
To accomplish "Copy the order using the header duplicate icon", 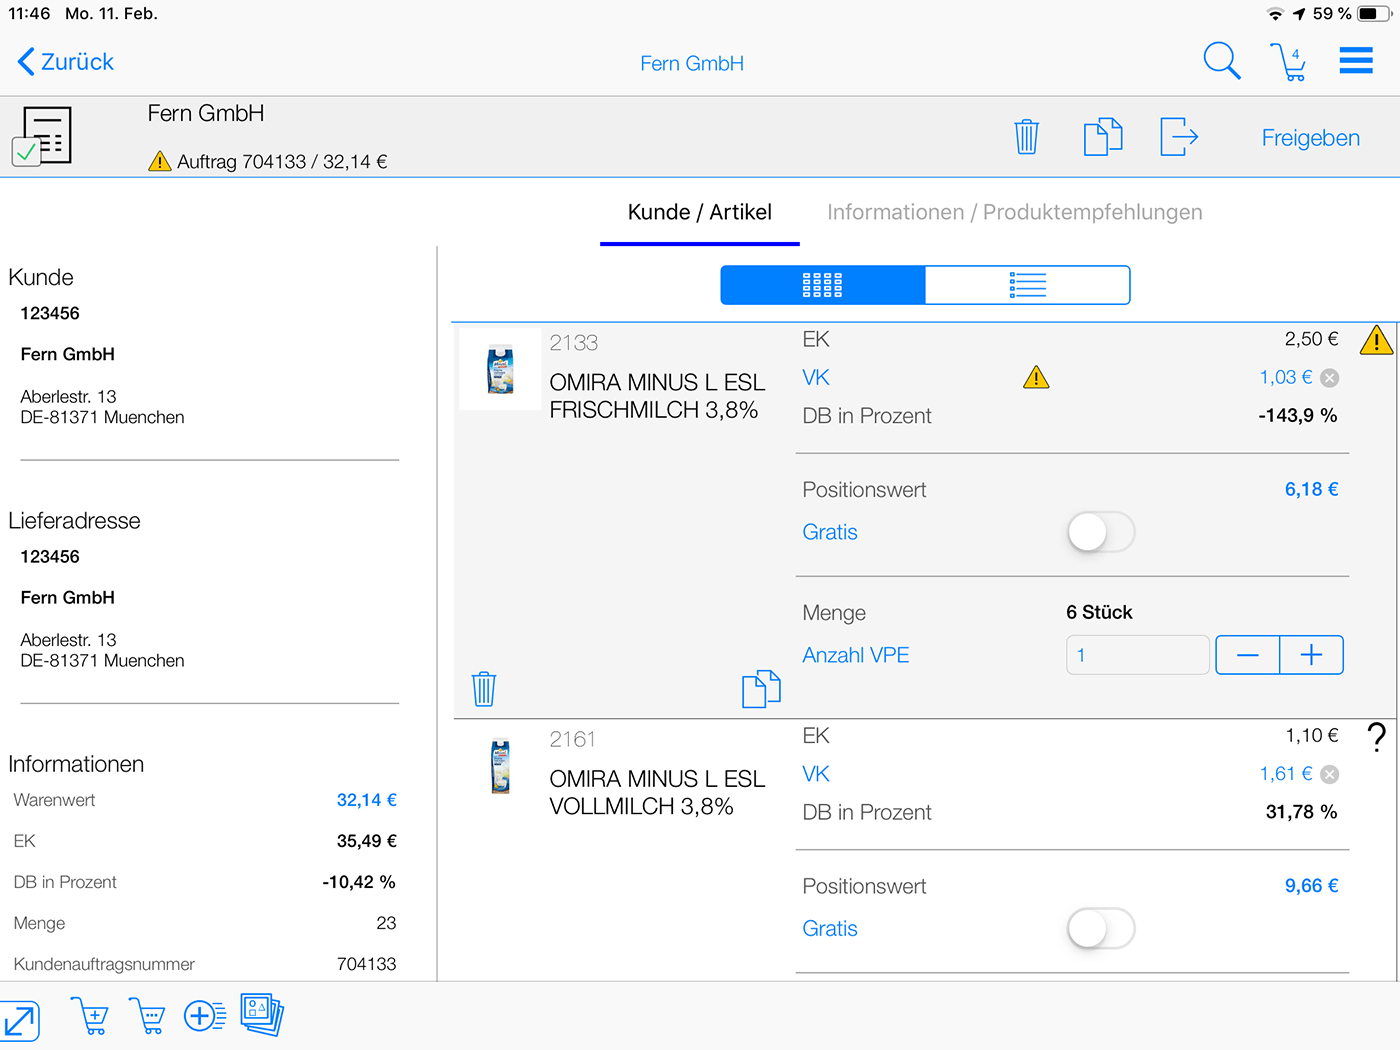I will (1103, 137).
